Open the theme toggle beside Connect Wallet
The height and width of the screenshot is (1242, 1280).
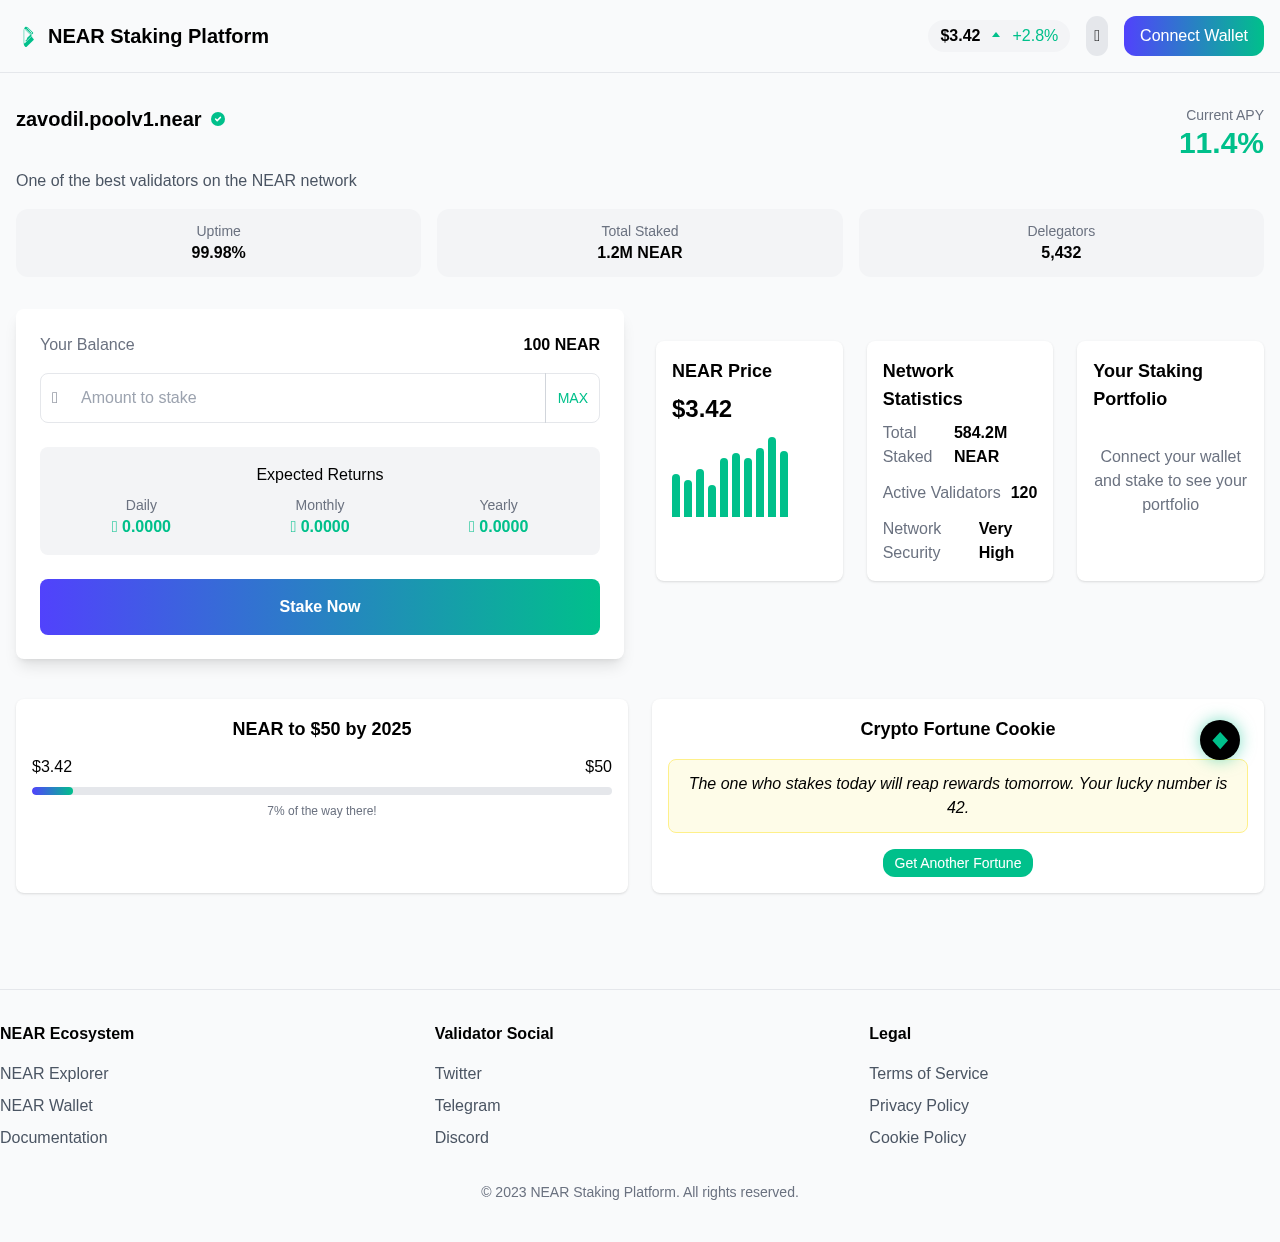coord(1096,36)
